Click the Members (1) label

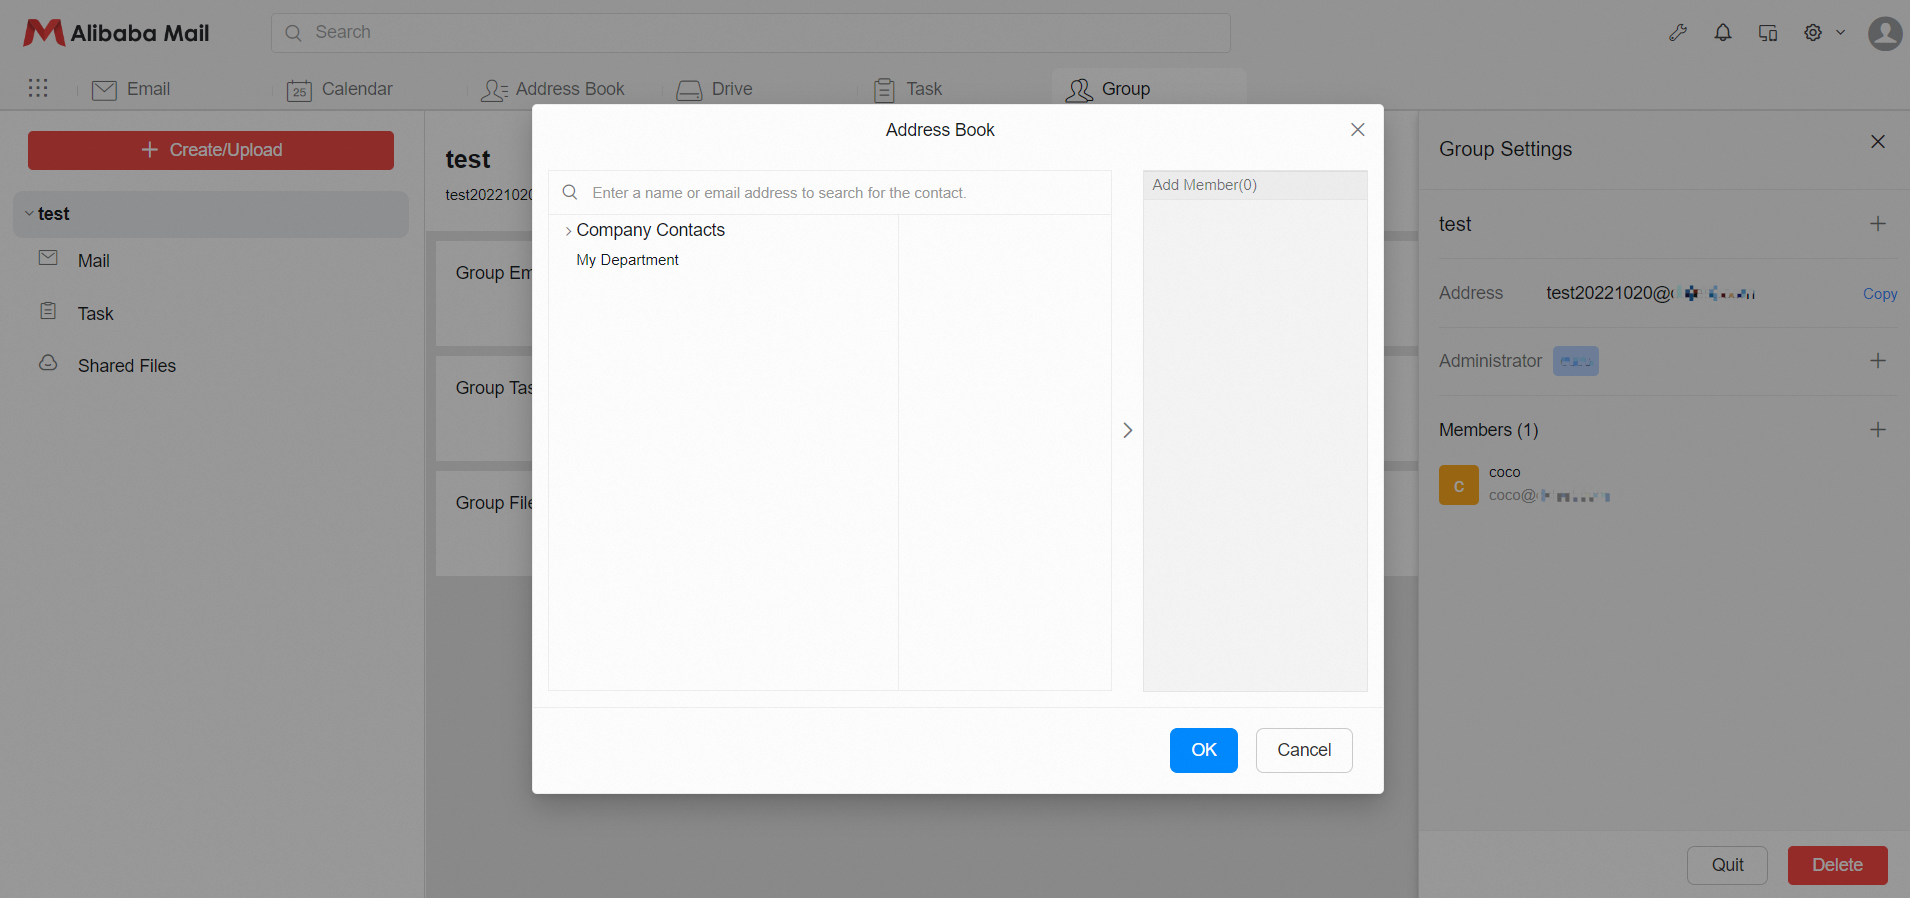tap(1489, 430)
